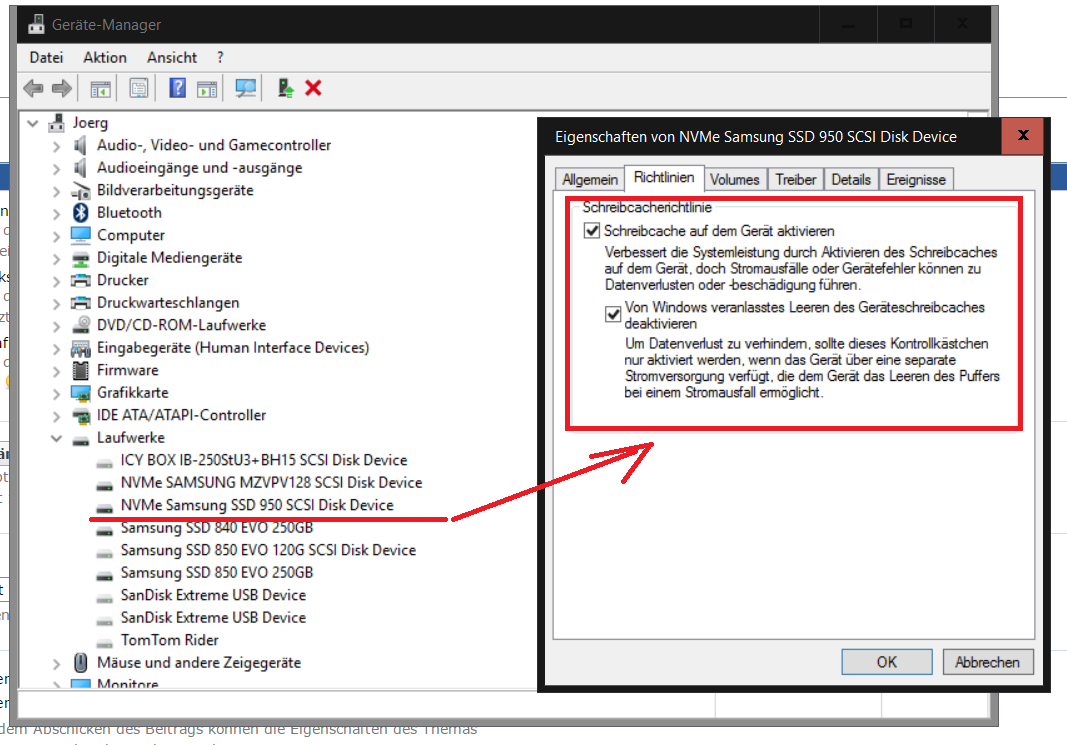The image size is (1067, 745).
Task: Expand the Bluetooth node
Action: point(56,213)
